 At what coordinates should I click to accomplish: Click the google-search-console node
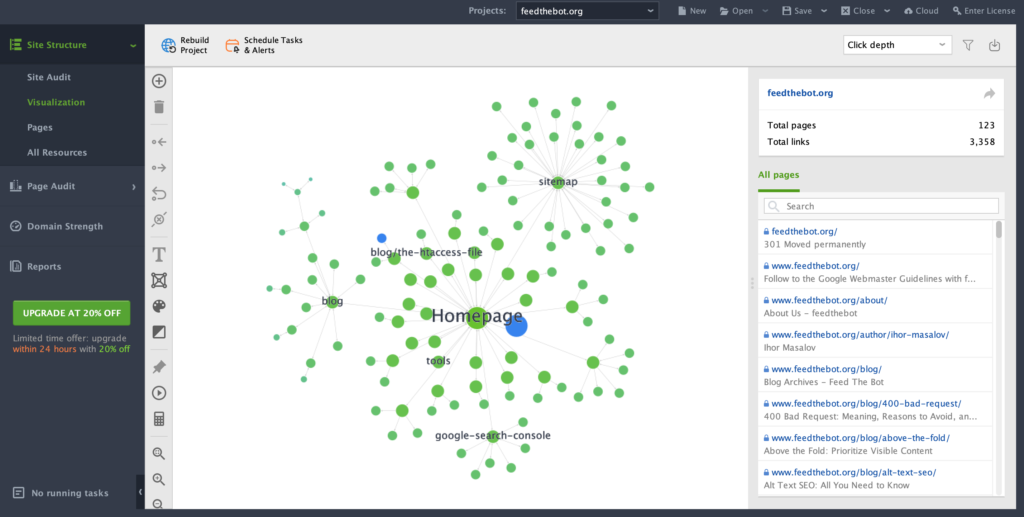pos(493,437)
